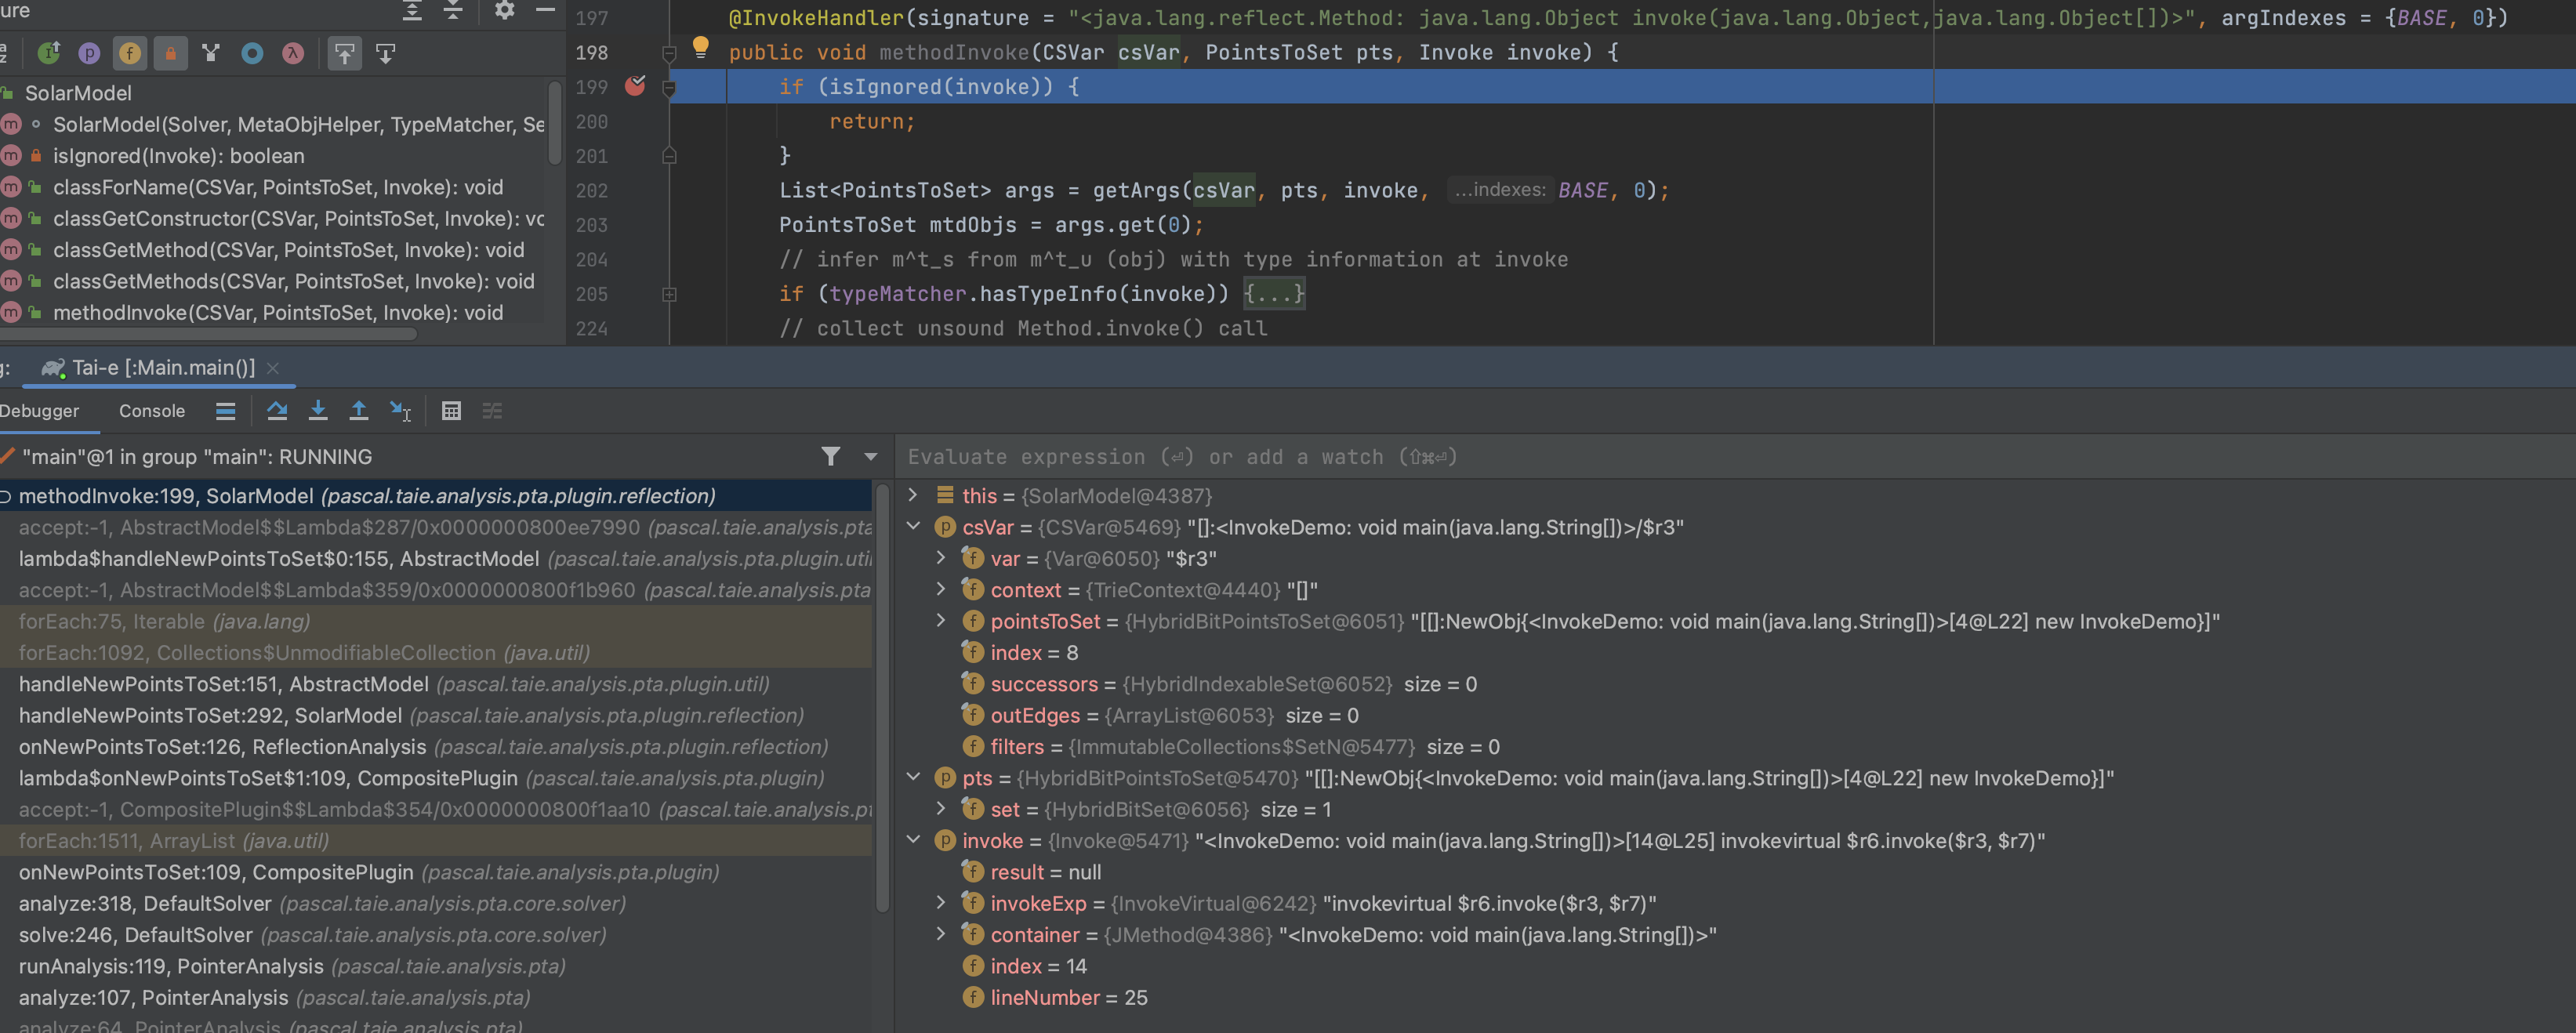The height and width of the screenshot is (1033, 2576).
Task: Select runAnalysis:119, PointerAnalysis frame
Action: 436,967
